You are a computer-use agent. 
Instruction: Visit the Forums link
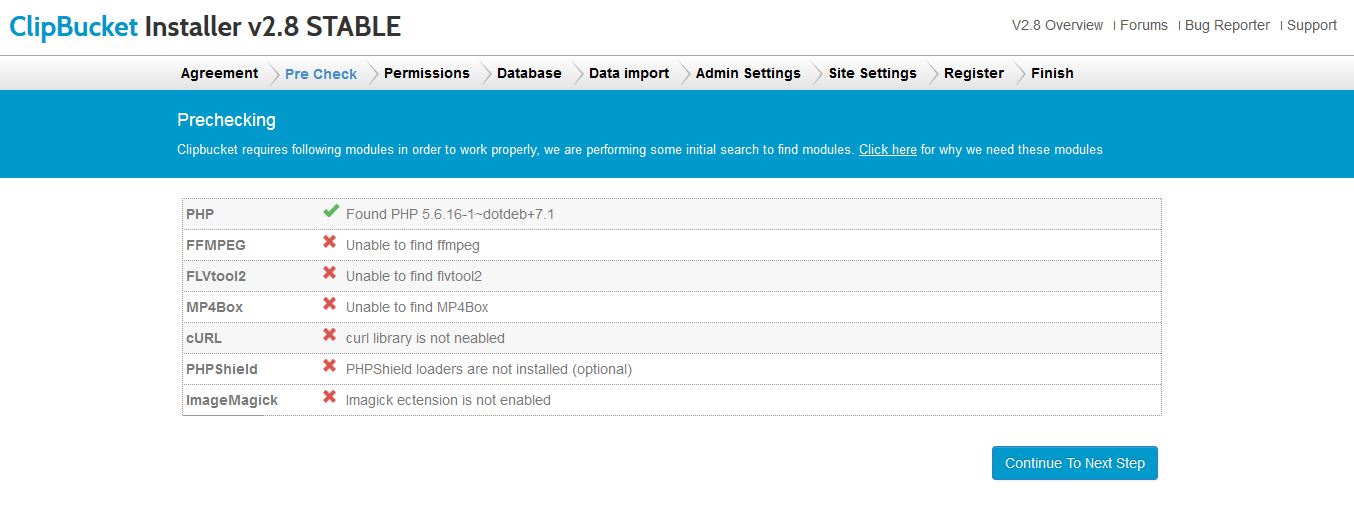point(1143,25)
